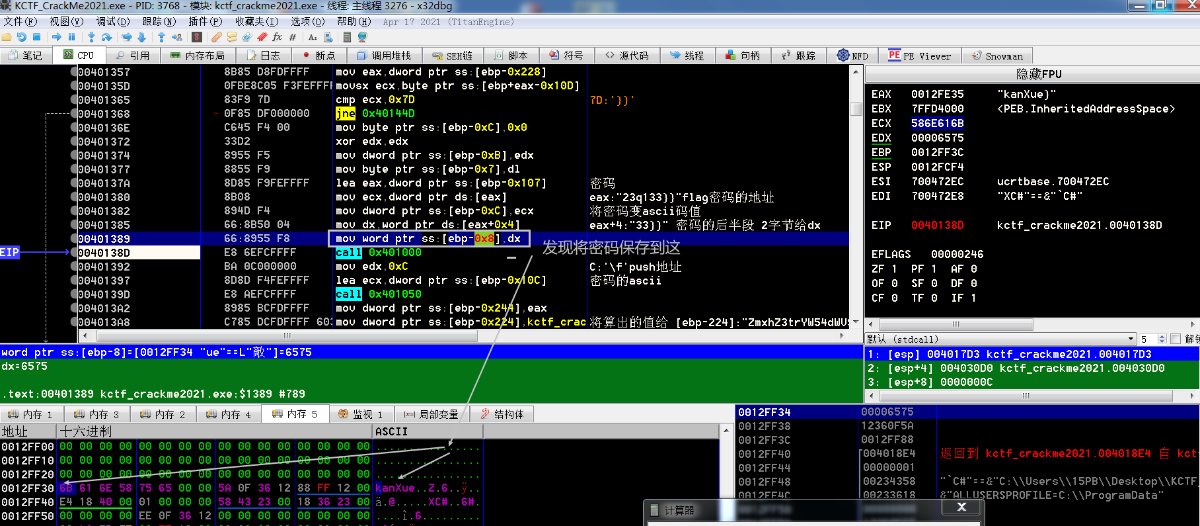
Task: Open the NFD plugin tab
Action: point(852,55)
